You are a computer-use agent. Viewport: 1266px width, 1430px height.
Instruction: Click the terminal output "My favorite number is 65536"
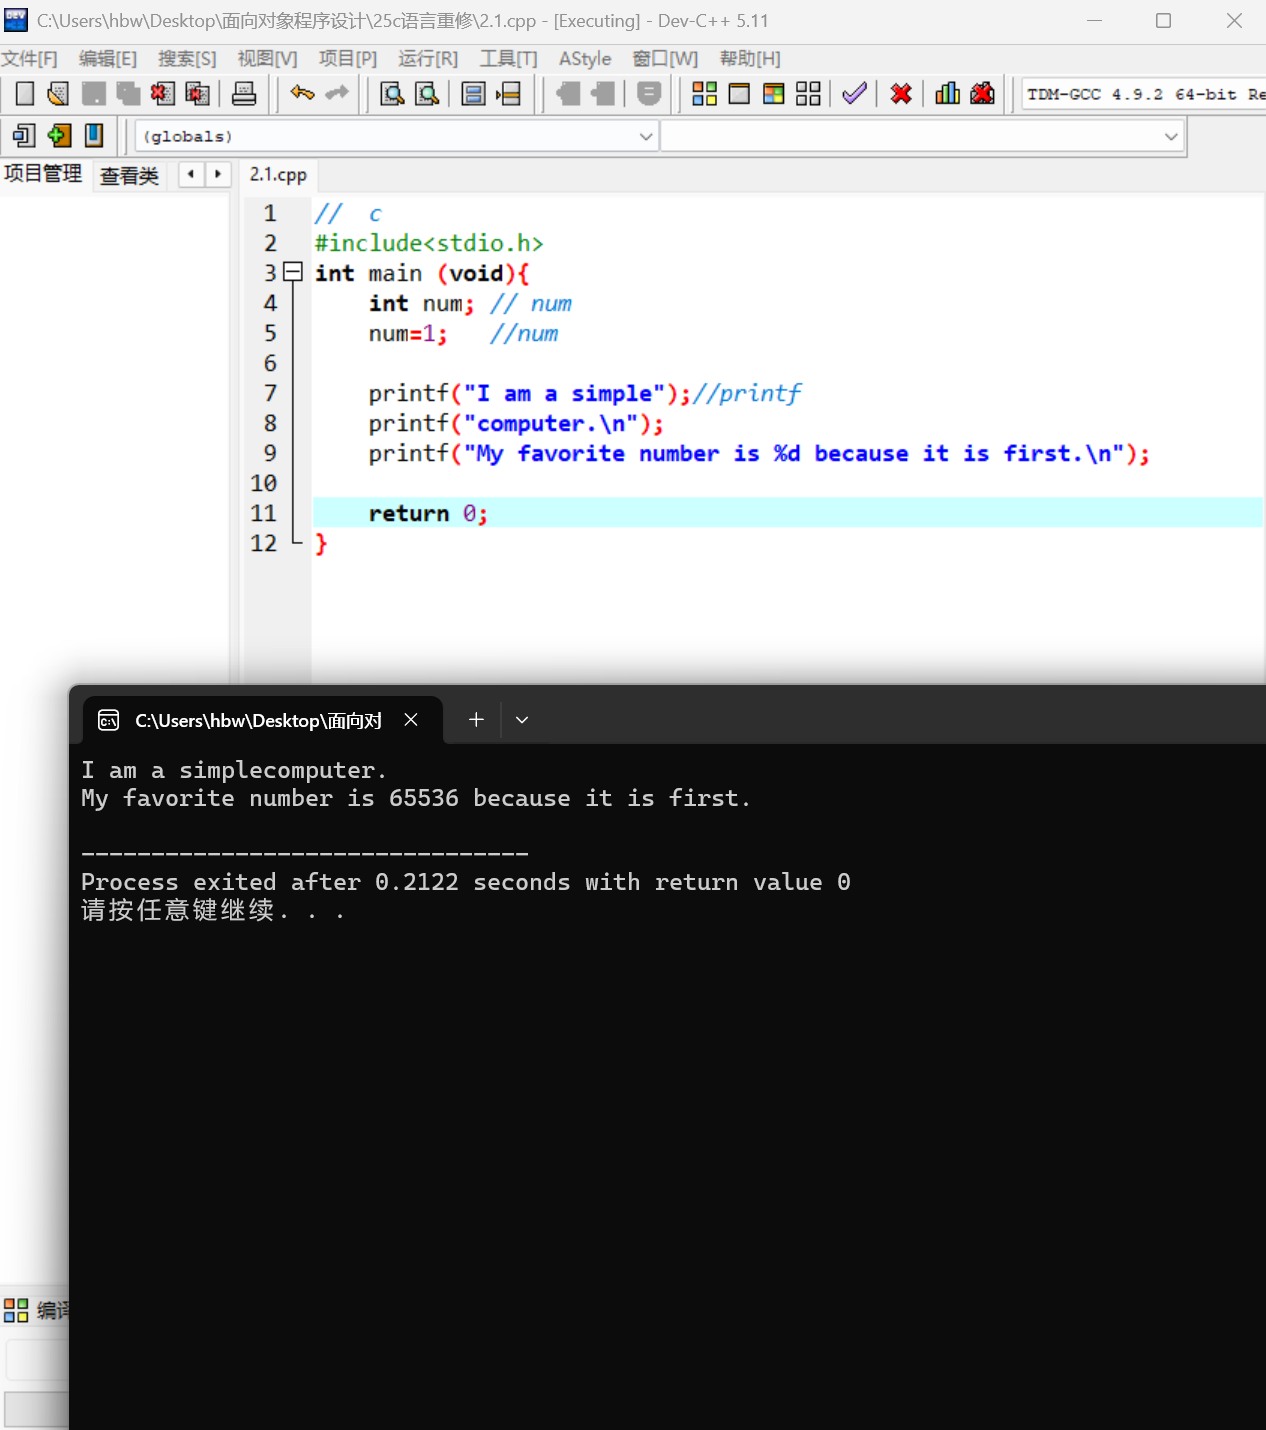pos(270,798)
